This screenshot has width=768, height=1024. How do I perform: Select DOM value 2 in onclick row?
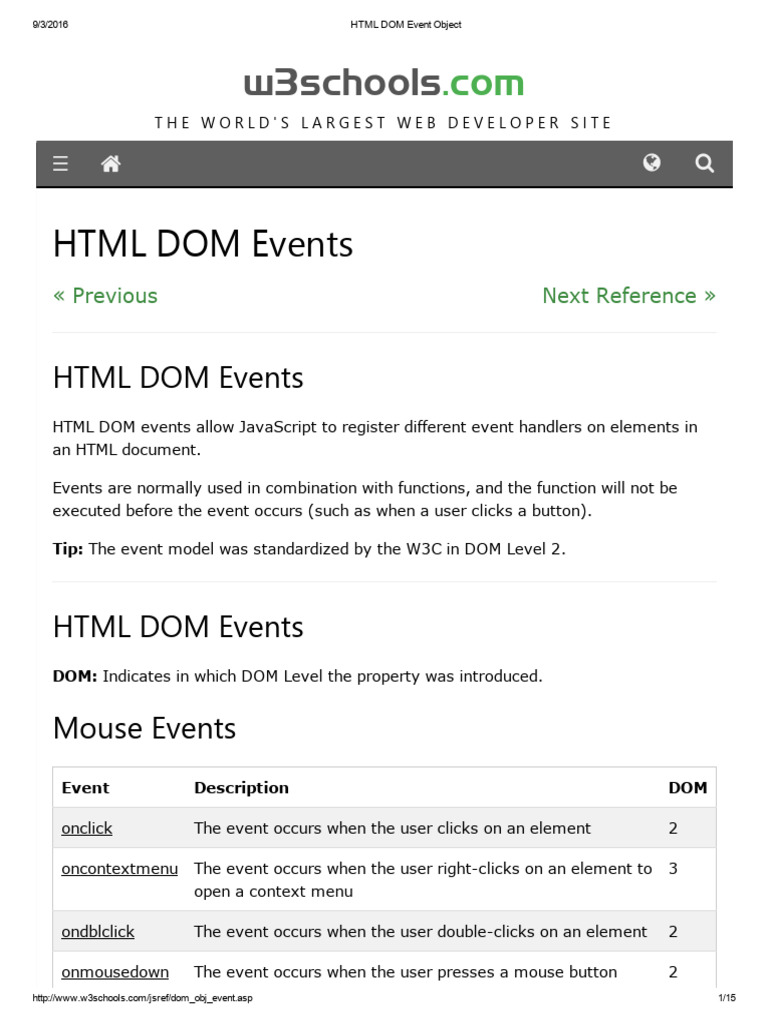[673, 828]
